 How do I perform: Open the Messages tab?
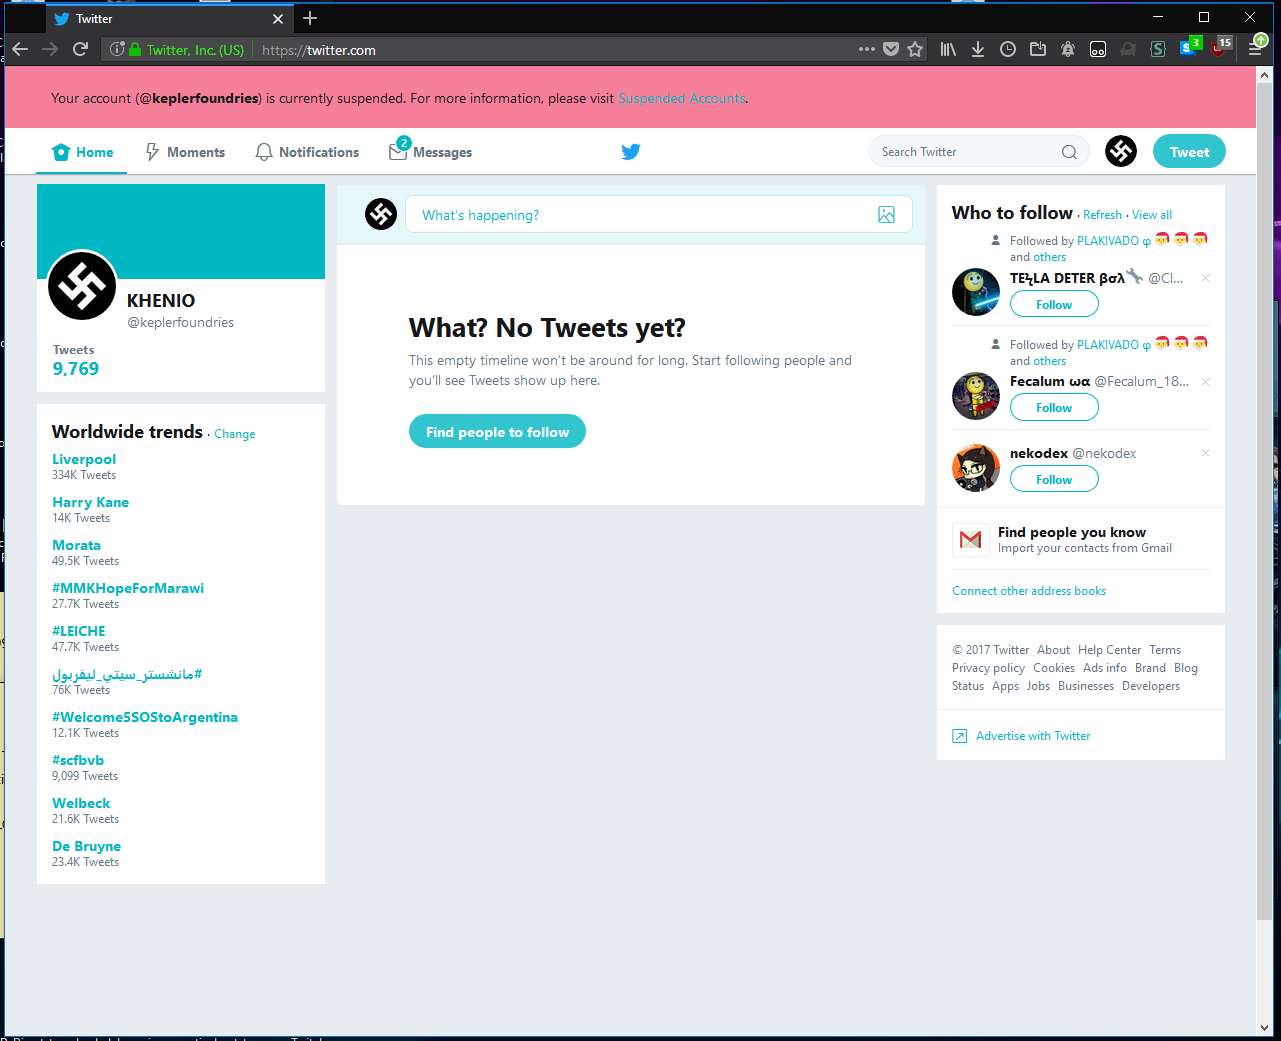(x=431, y=151)
